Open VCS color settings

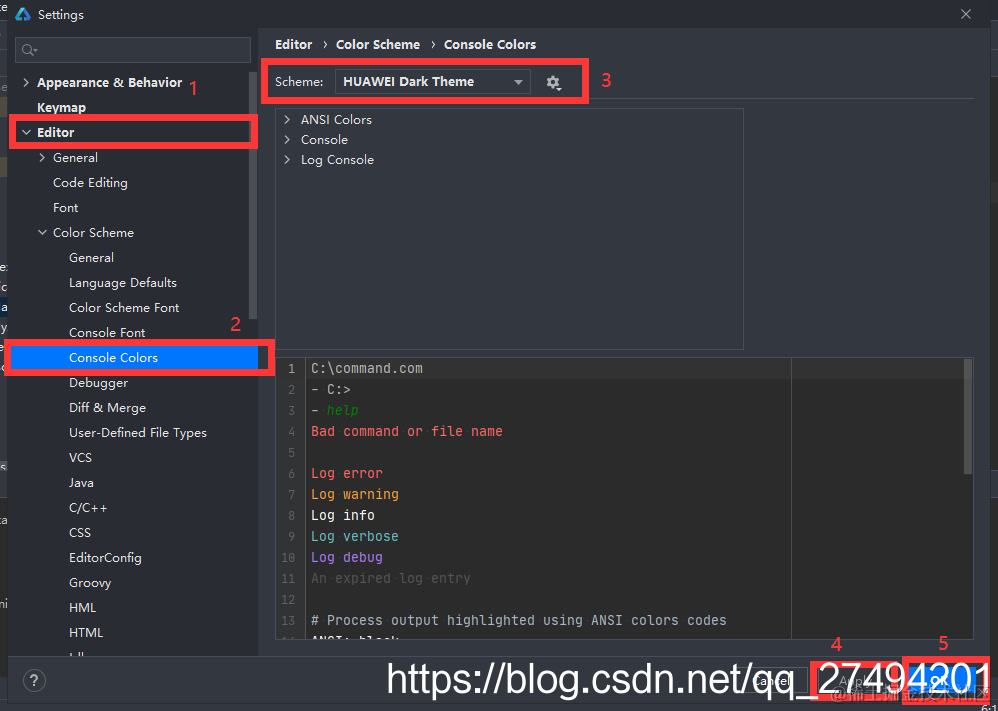[x=80, y=458]
